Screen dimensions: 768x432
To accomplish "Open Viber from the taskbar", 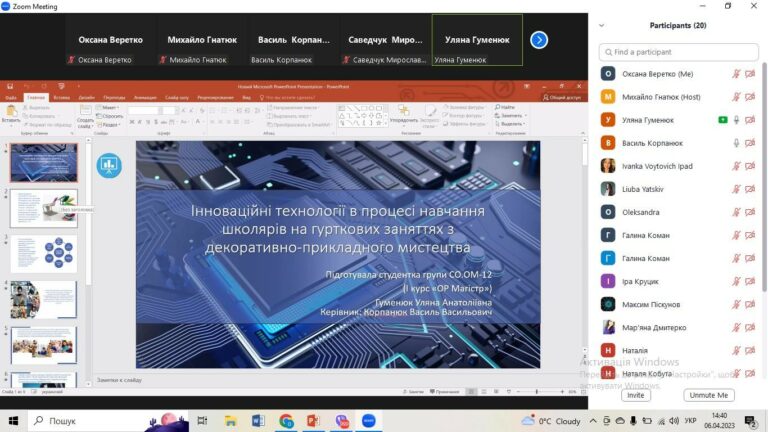I will pos(341,421).
